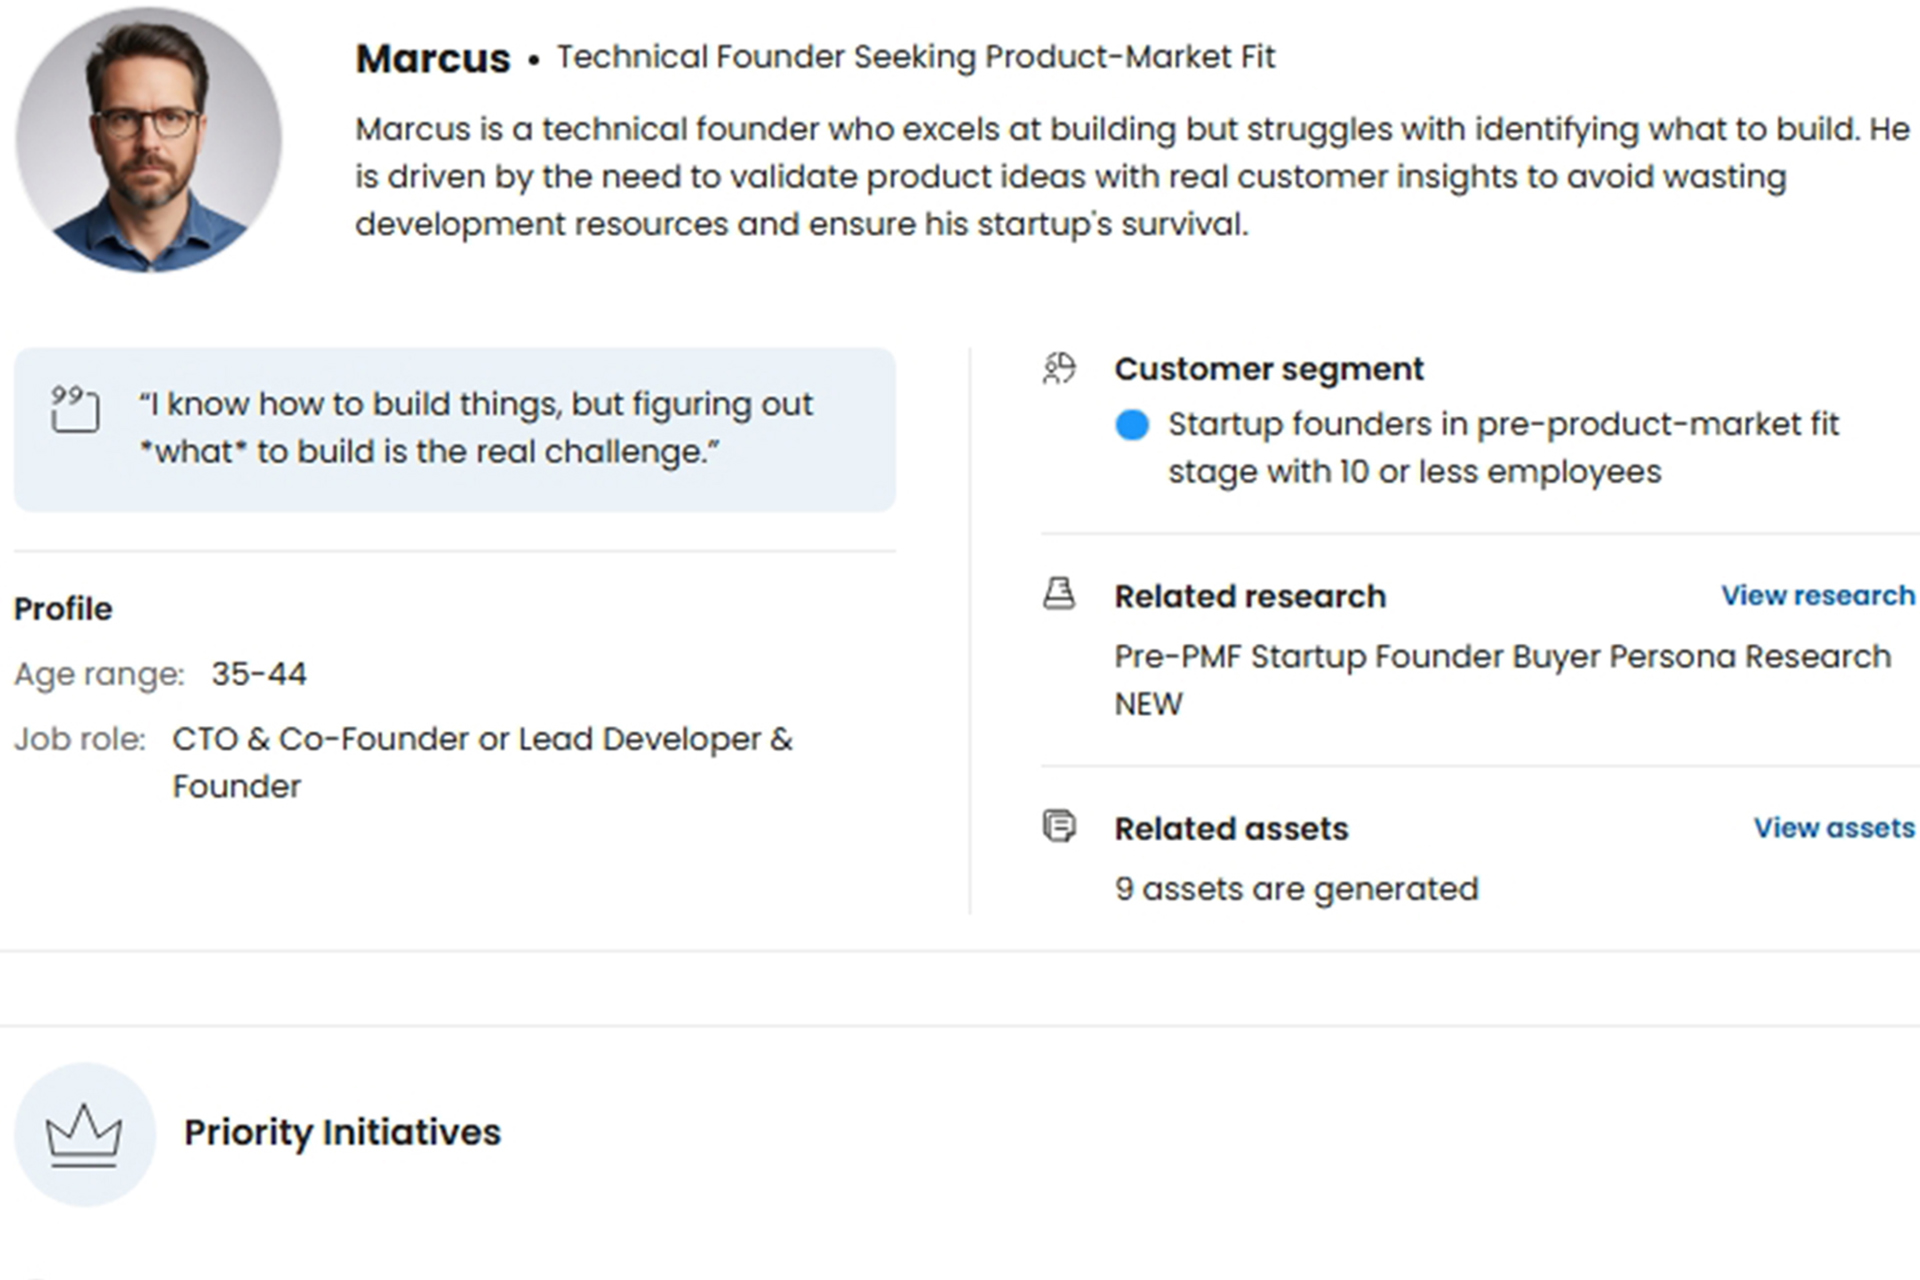Open the View assets link
Screen dimensions: 1920x1280
pyautogui.click(x=1833, y=828)
